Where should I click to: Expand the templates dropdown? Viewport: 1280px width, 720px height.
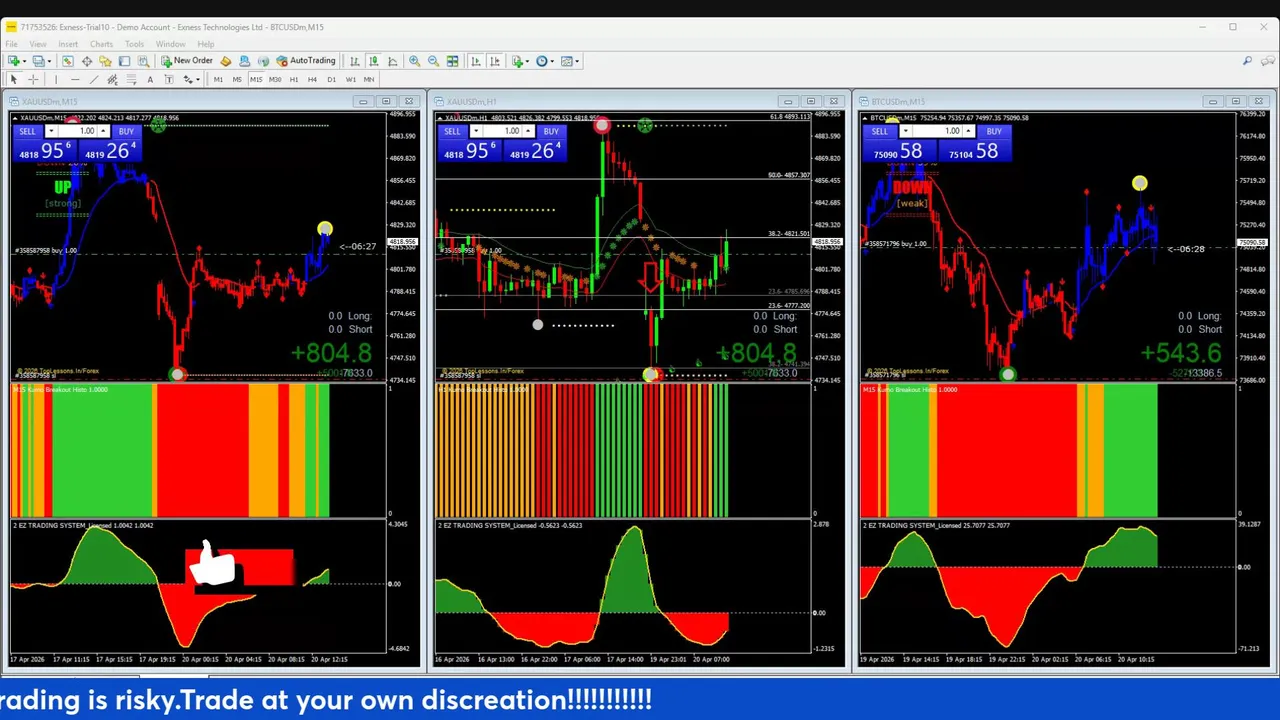point(577,61)
